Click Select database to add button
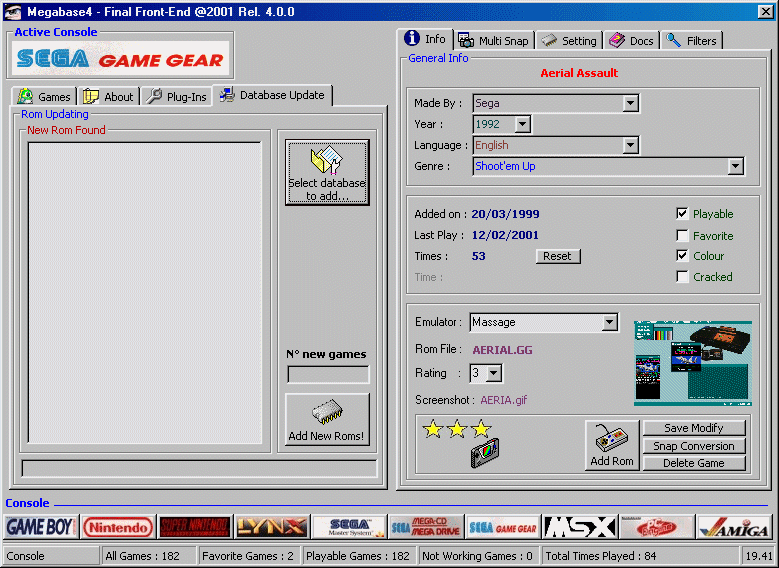The image size is (779, 568). coord(327,172)
